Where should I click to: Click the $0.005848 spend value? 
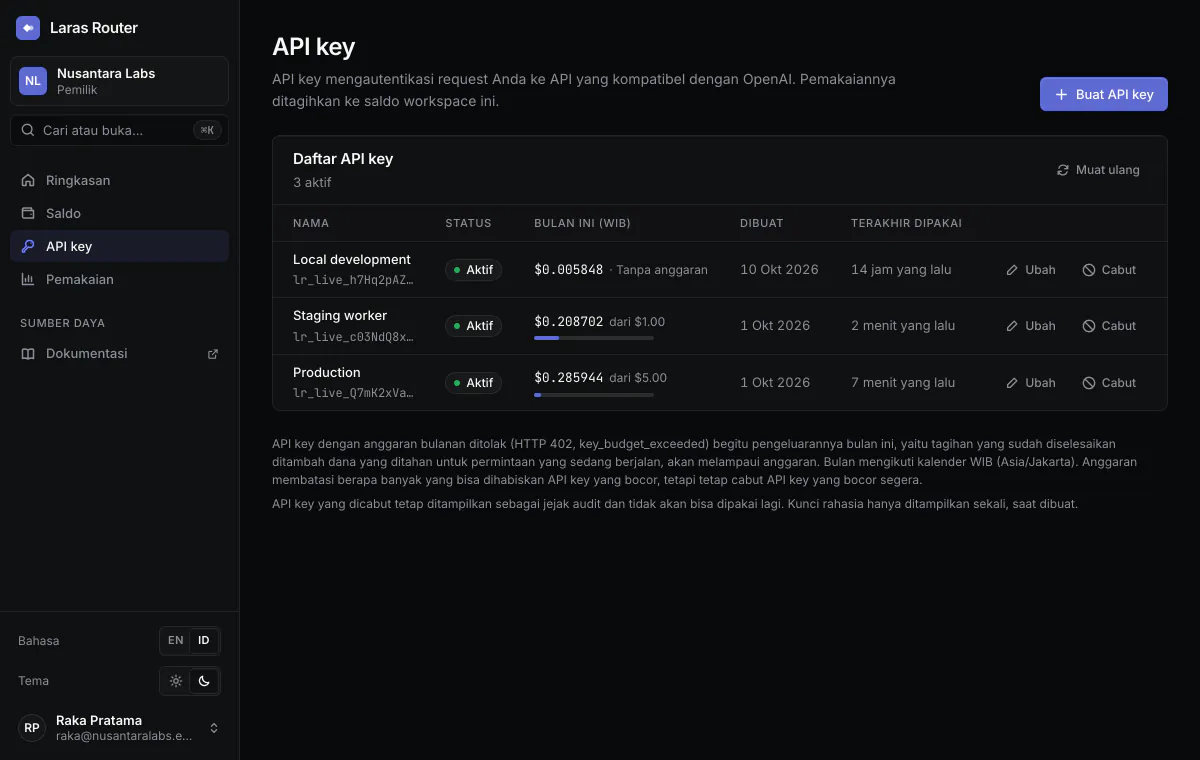(569, 270)
